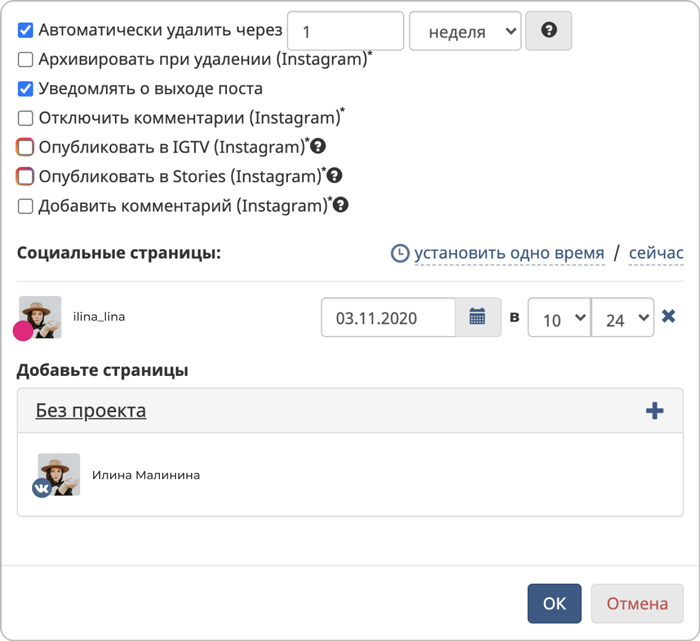Viewport: 700px width, 641px height.
Task: Disable the auto-delete checkbox
Action: (26, 30)
